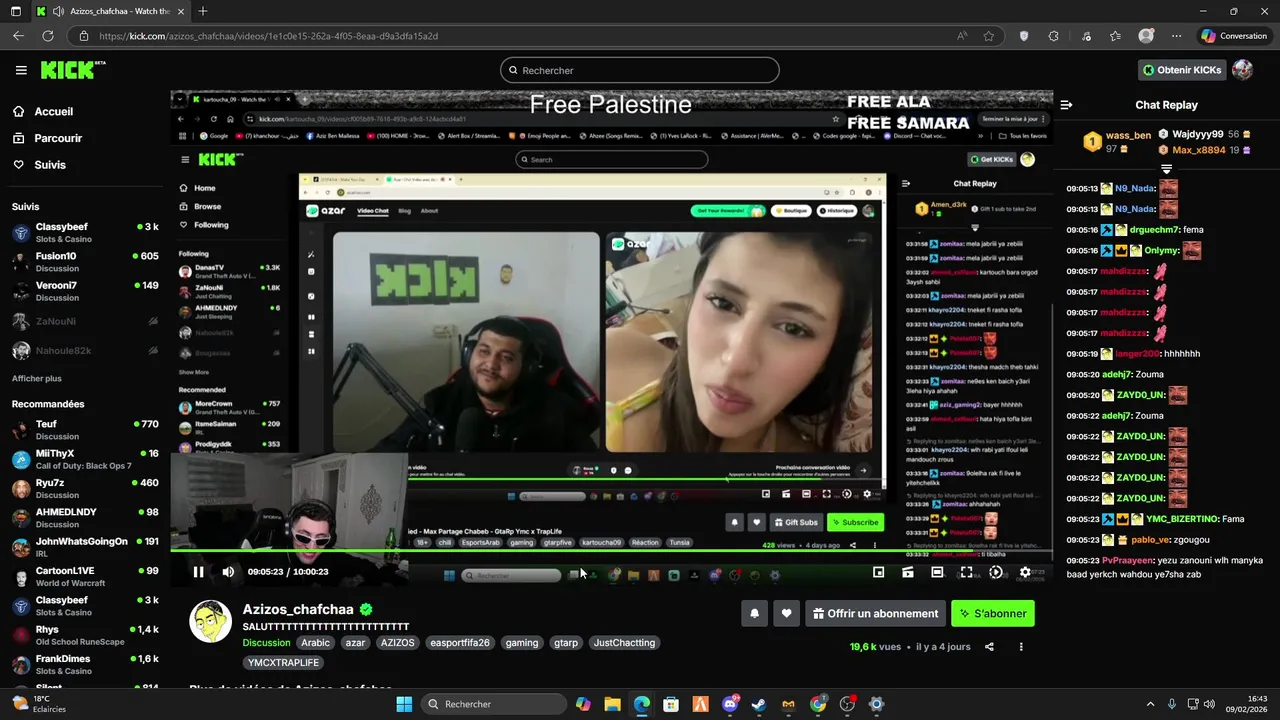Open the browser profile account icon

1146,36
